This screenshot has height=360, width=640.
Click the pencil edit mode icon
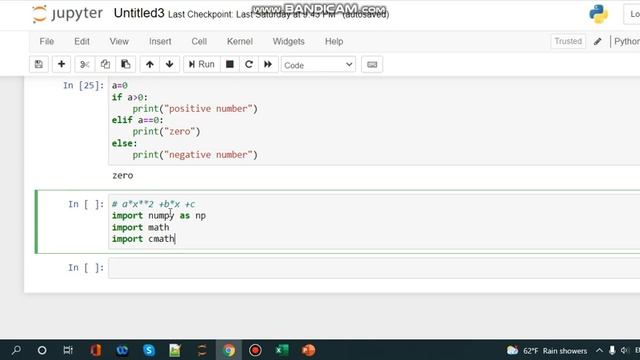click(598, 41)
